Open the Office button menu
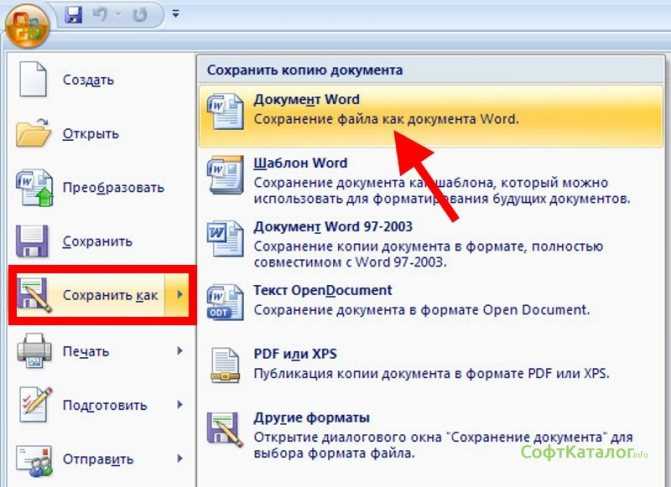The height and width of the screenshot is (487, 671). [x=27, y=26]
